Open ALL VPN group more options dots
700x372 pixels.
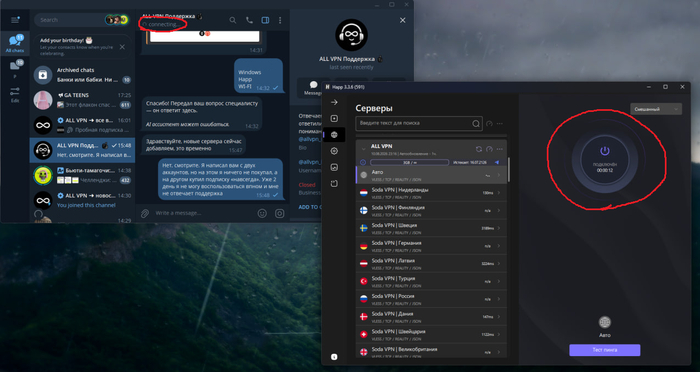point(500,149)
